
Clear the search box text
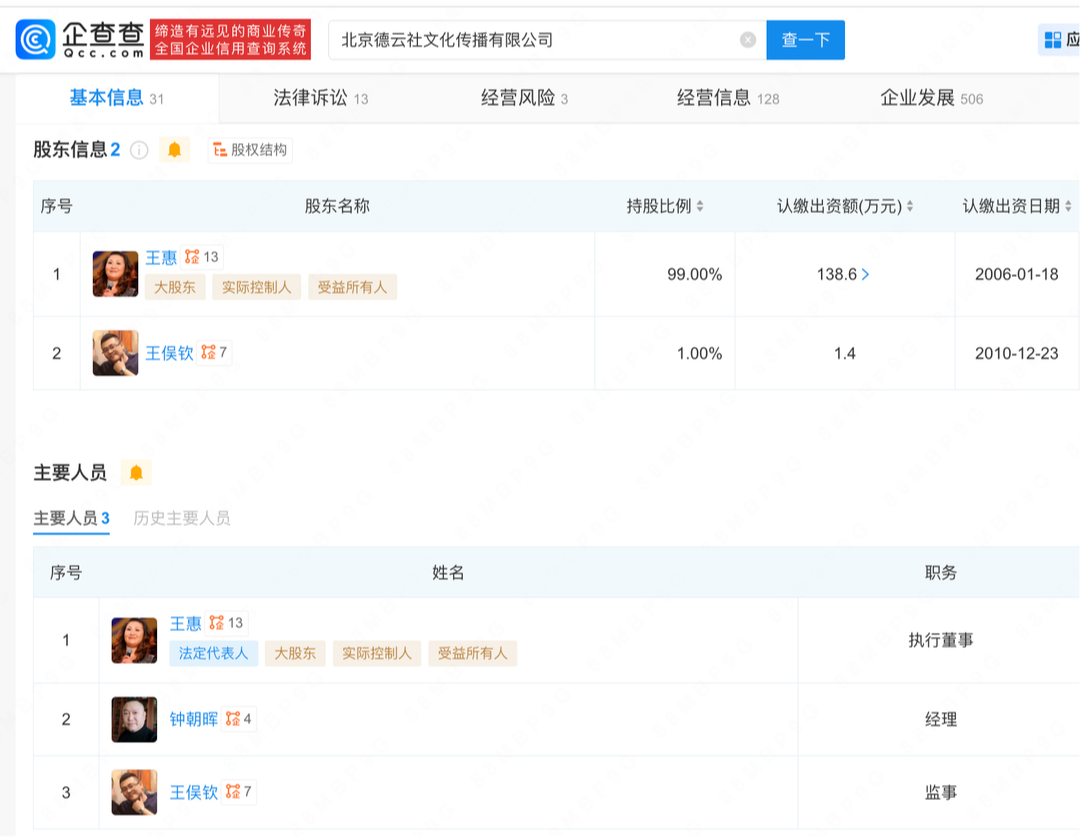tap(747, 40)
